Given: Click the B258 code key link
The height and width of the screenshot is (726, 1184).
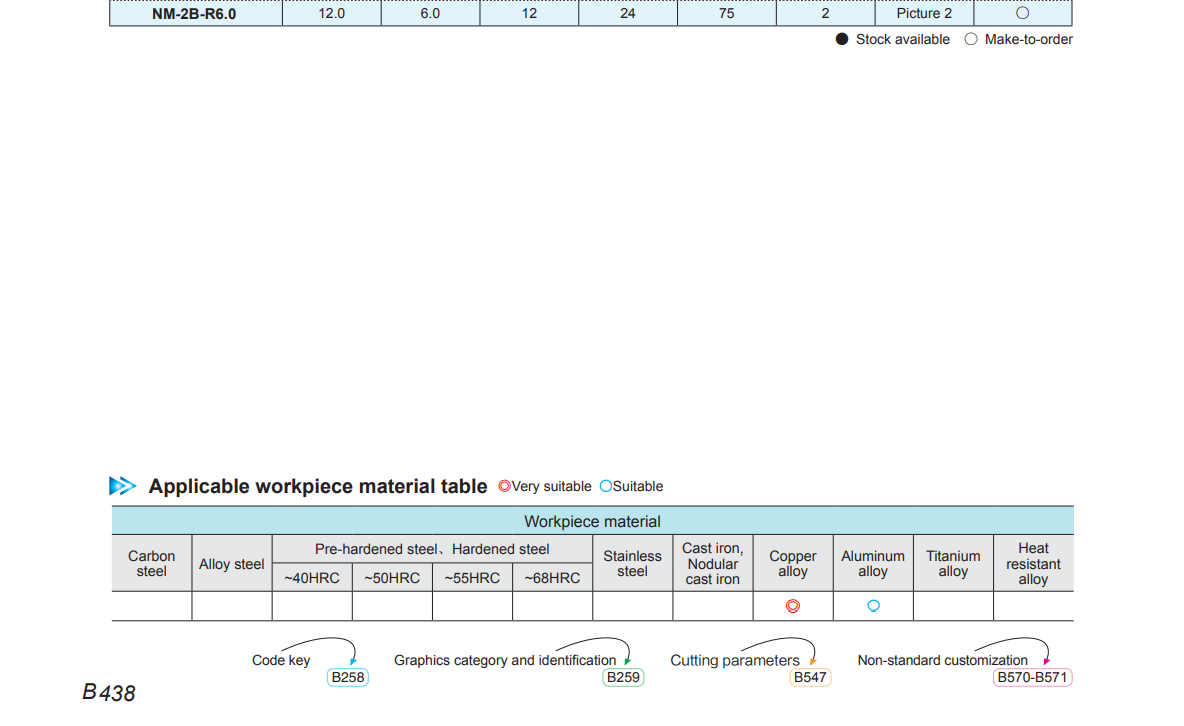Looking at the screenshot, I should click(x=348, y=677).
